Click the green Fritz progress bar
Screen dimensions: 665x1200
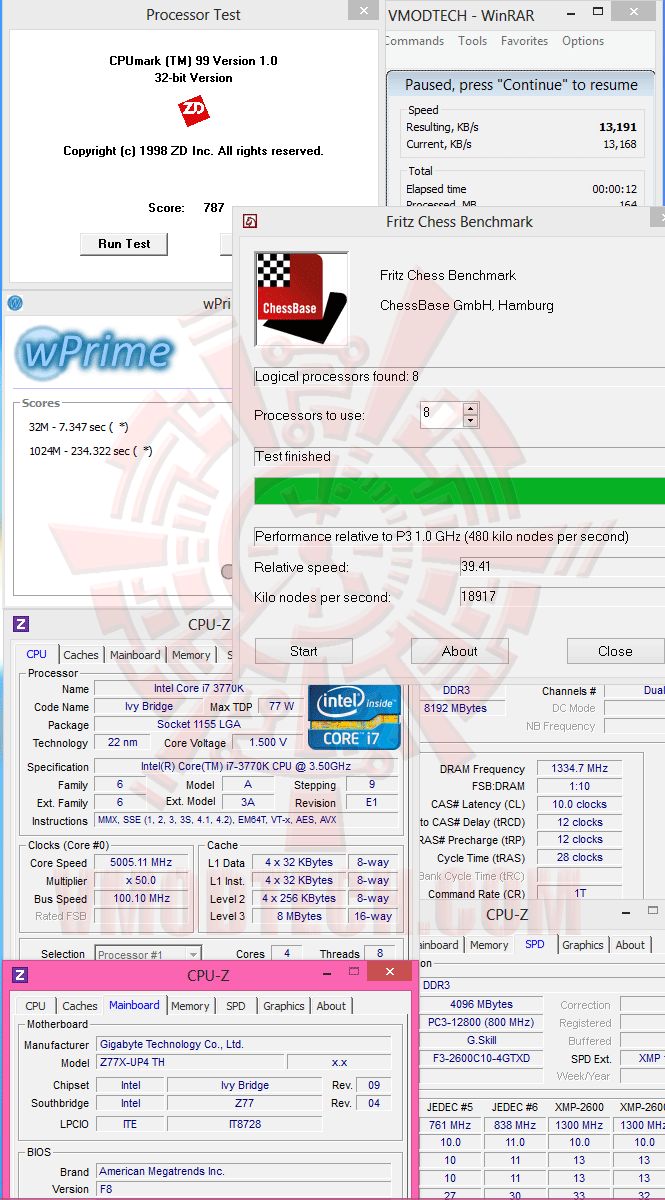[460, 491]
